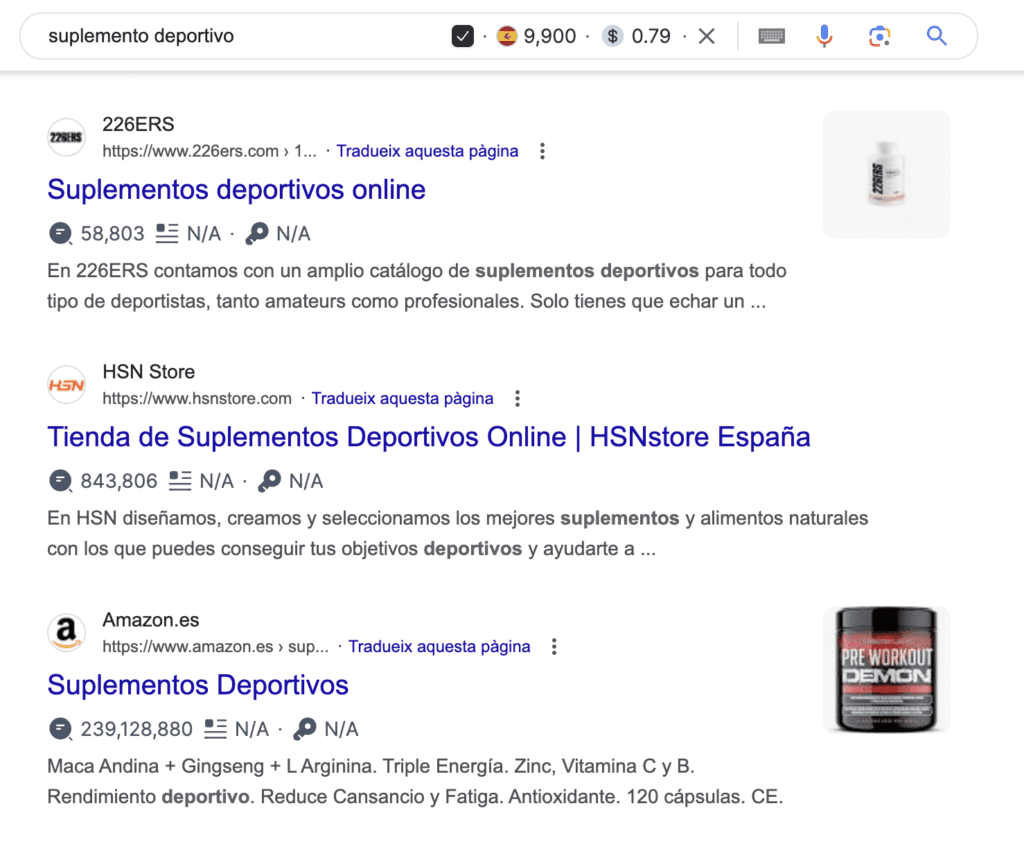Click the key icon in 226ERS metrics
Screen dimensions: 1024x851
coord(257,233)
